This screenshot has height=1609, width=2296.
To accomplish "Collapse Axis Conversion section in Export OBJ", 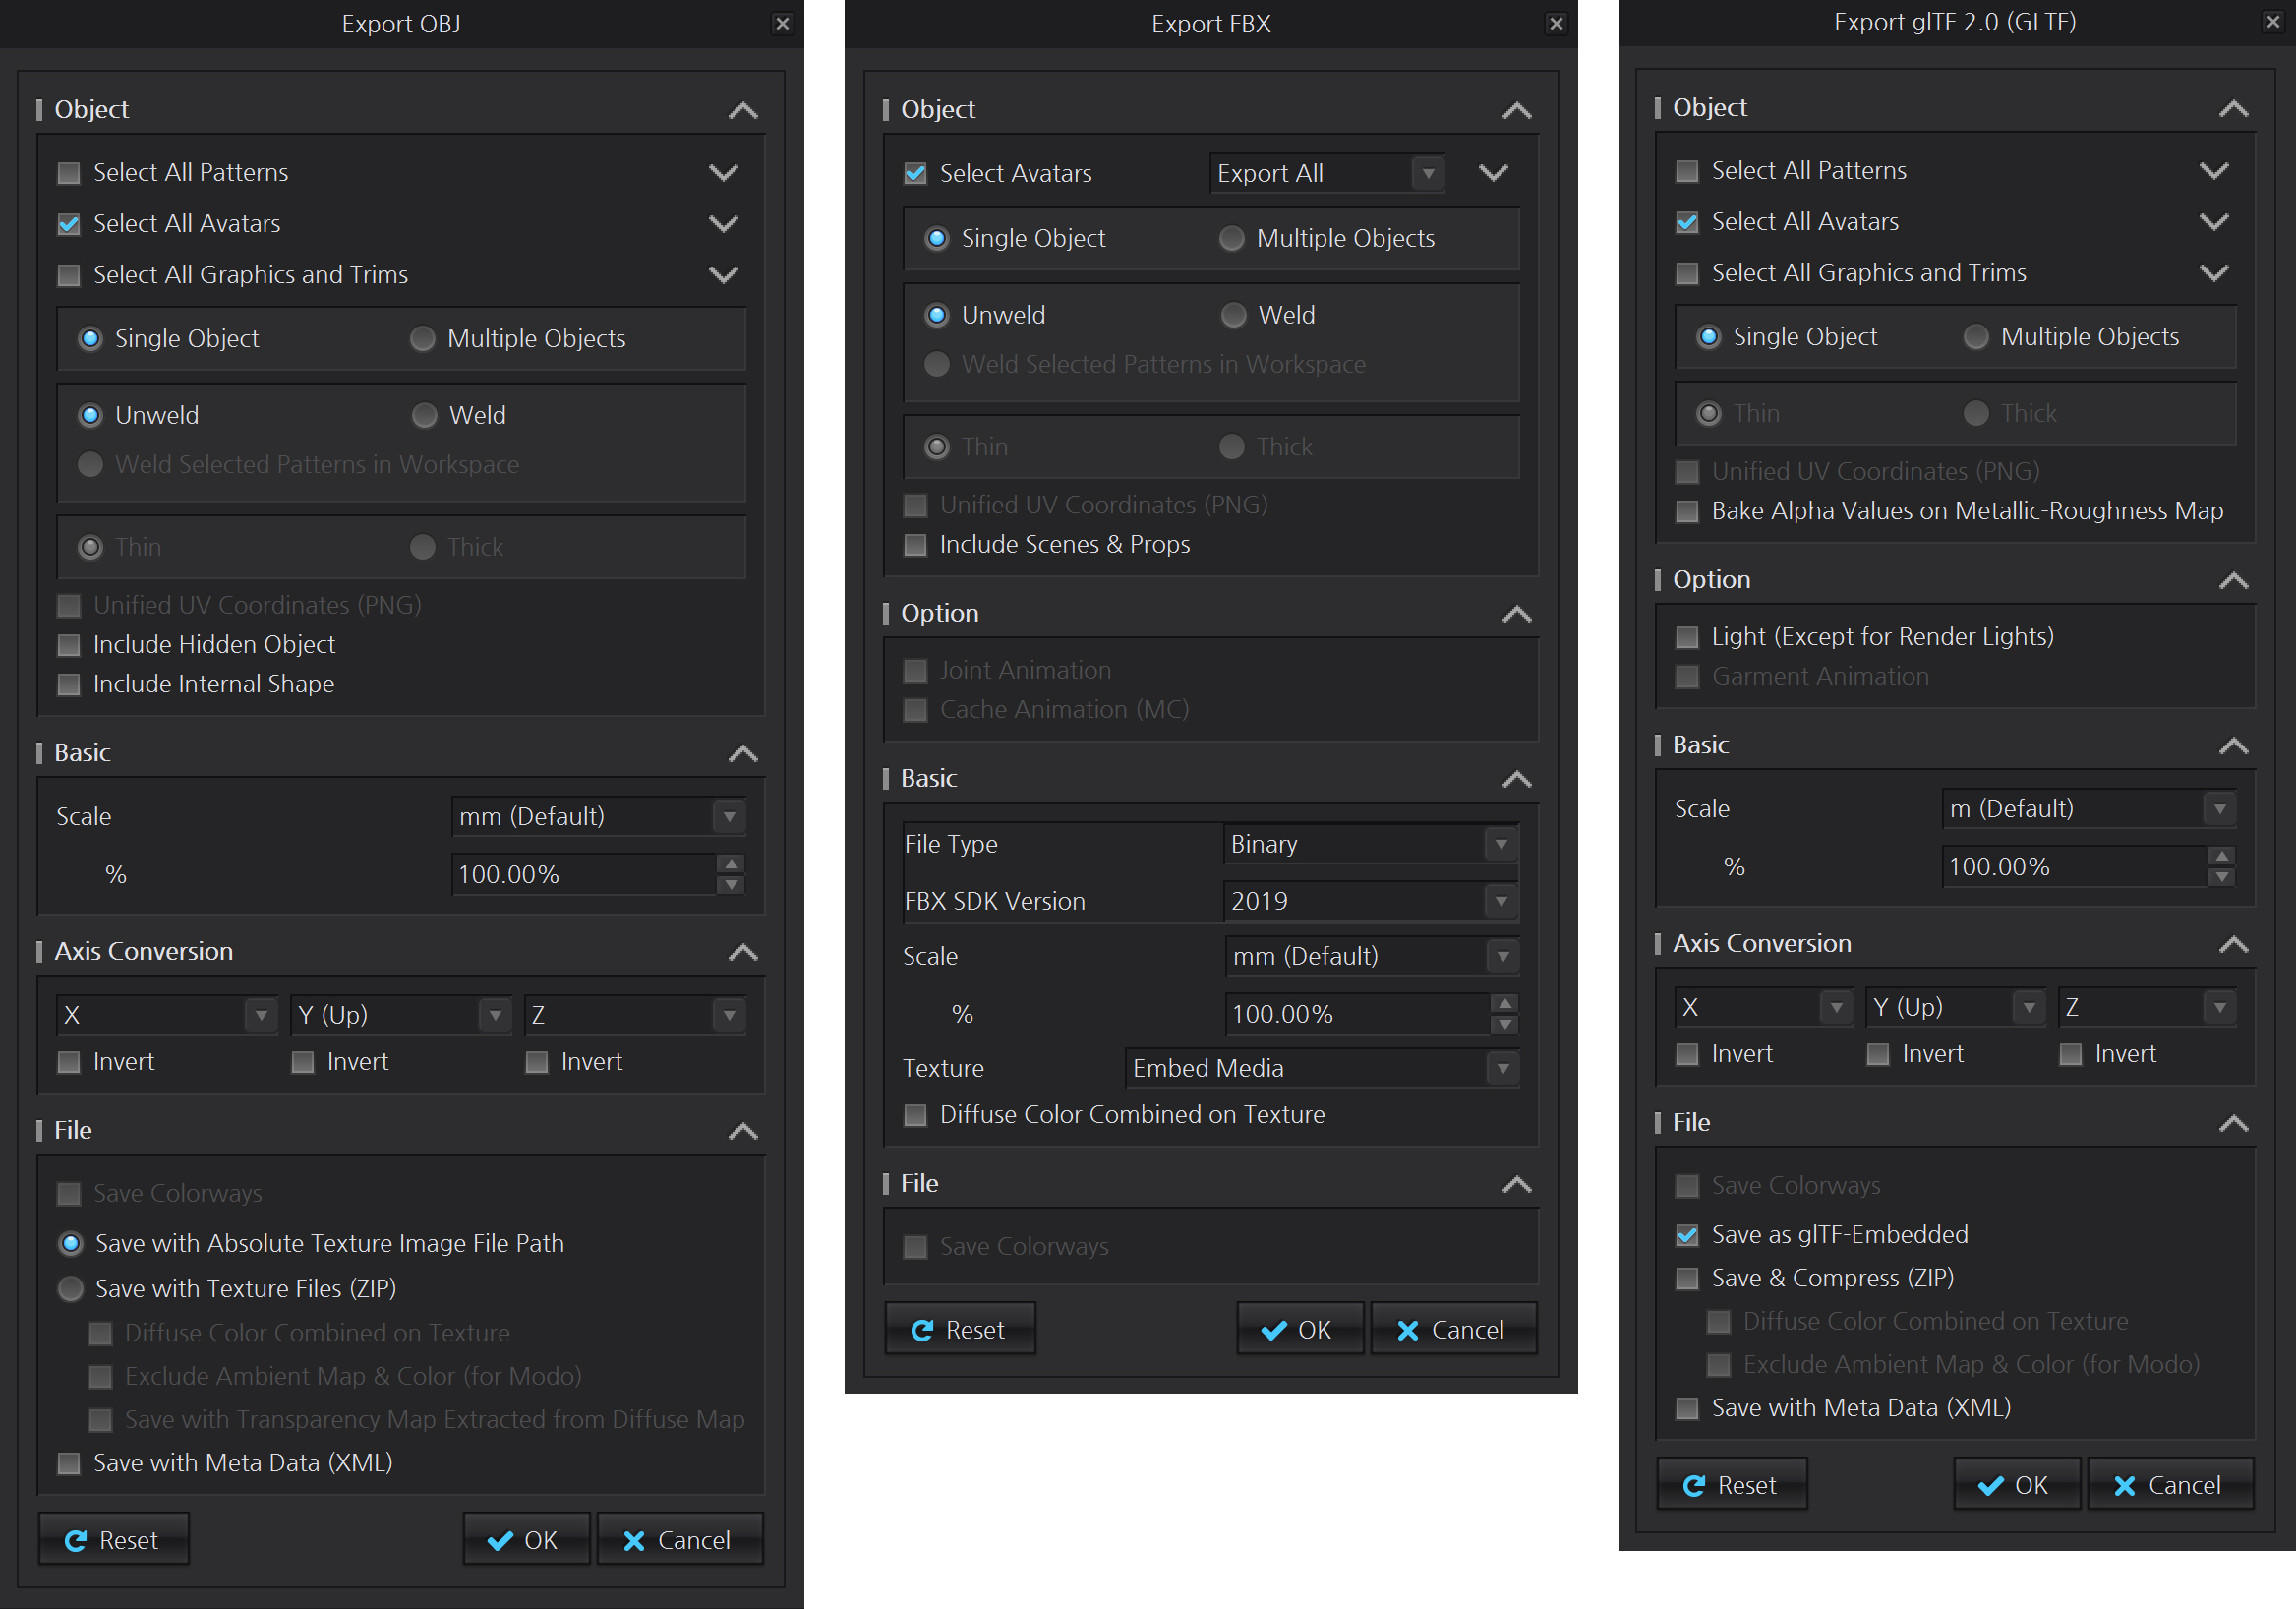I will pyautogui.click(x=743, y=952).
